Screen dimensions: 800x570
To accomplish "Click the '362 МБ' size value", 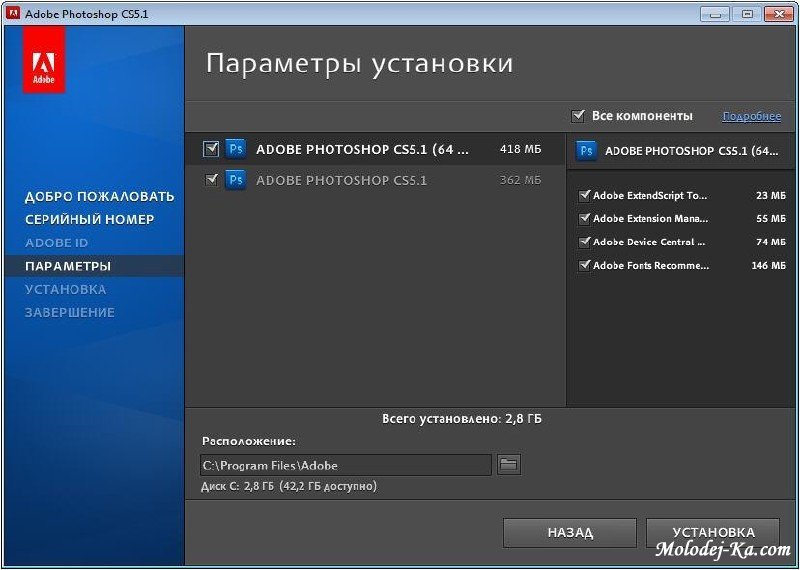I will click(520, 180).
